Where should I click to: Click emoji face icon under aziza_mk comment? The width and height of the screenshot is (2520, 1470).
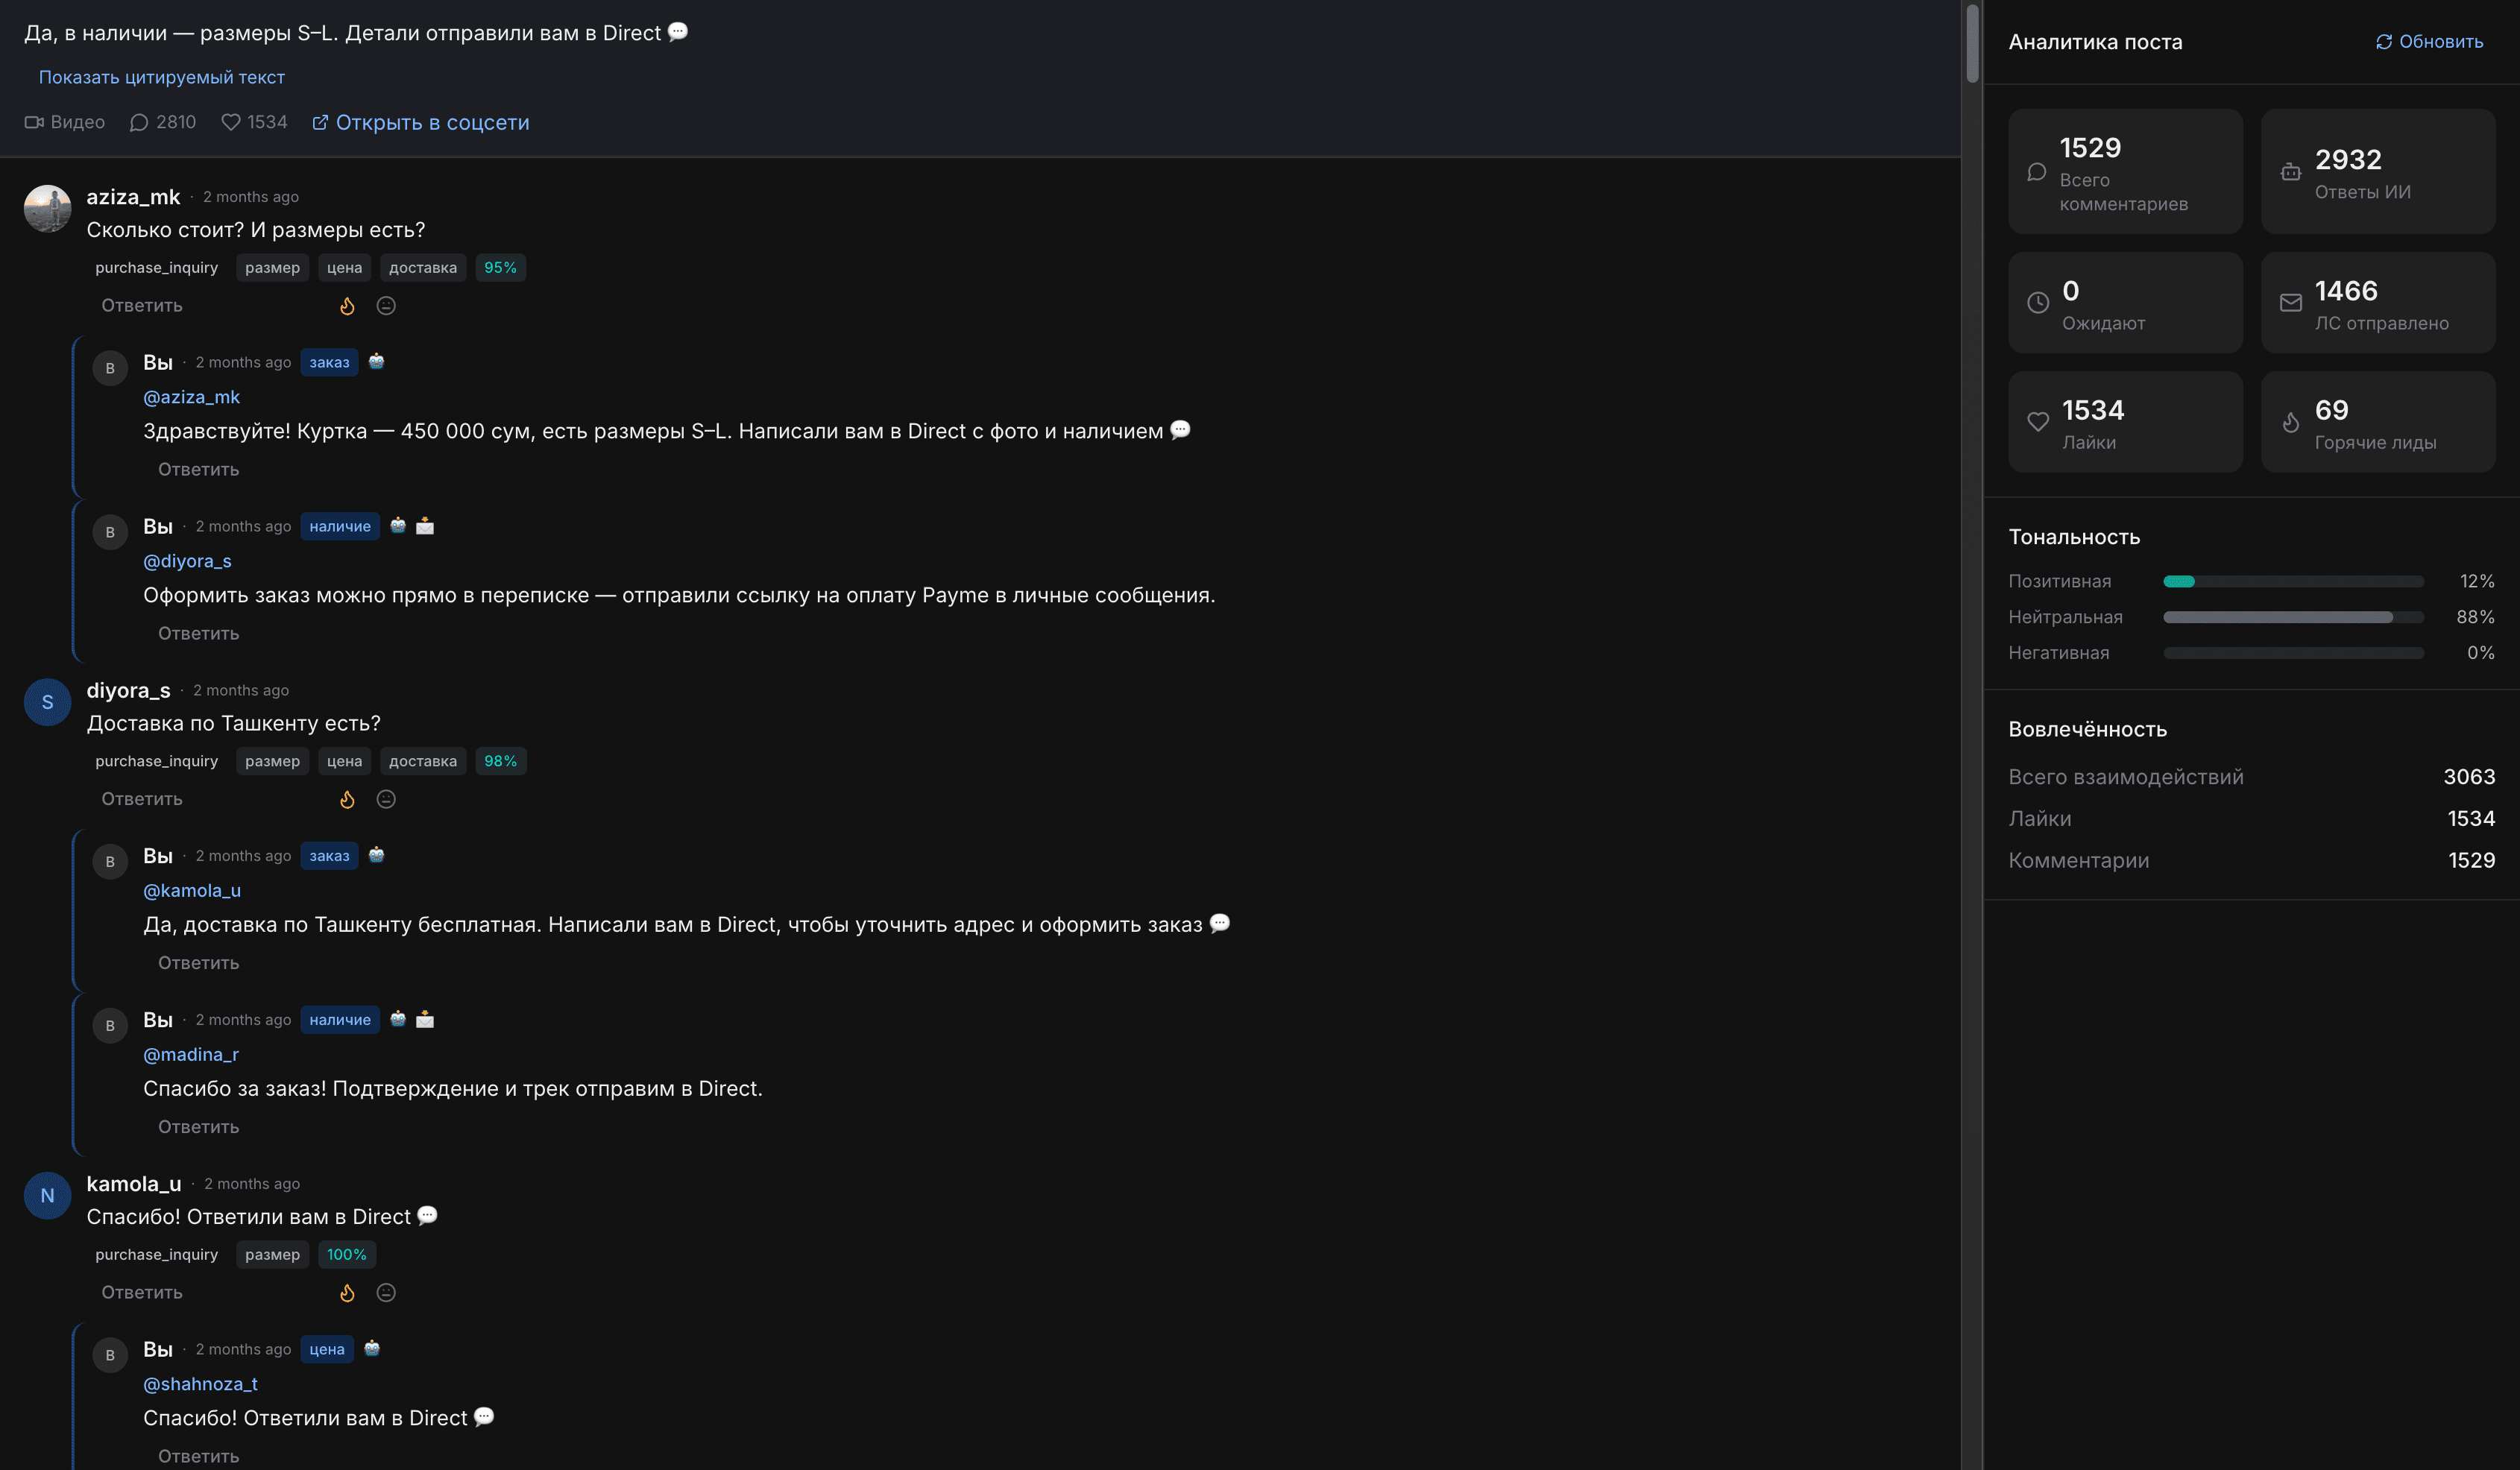pos(386,306)
